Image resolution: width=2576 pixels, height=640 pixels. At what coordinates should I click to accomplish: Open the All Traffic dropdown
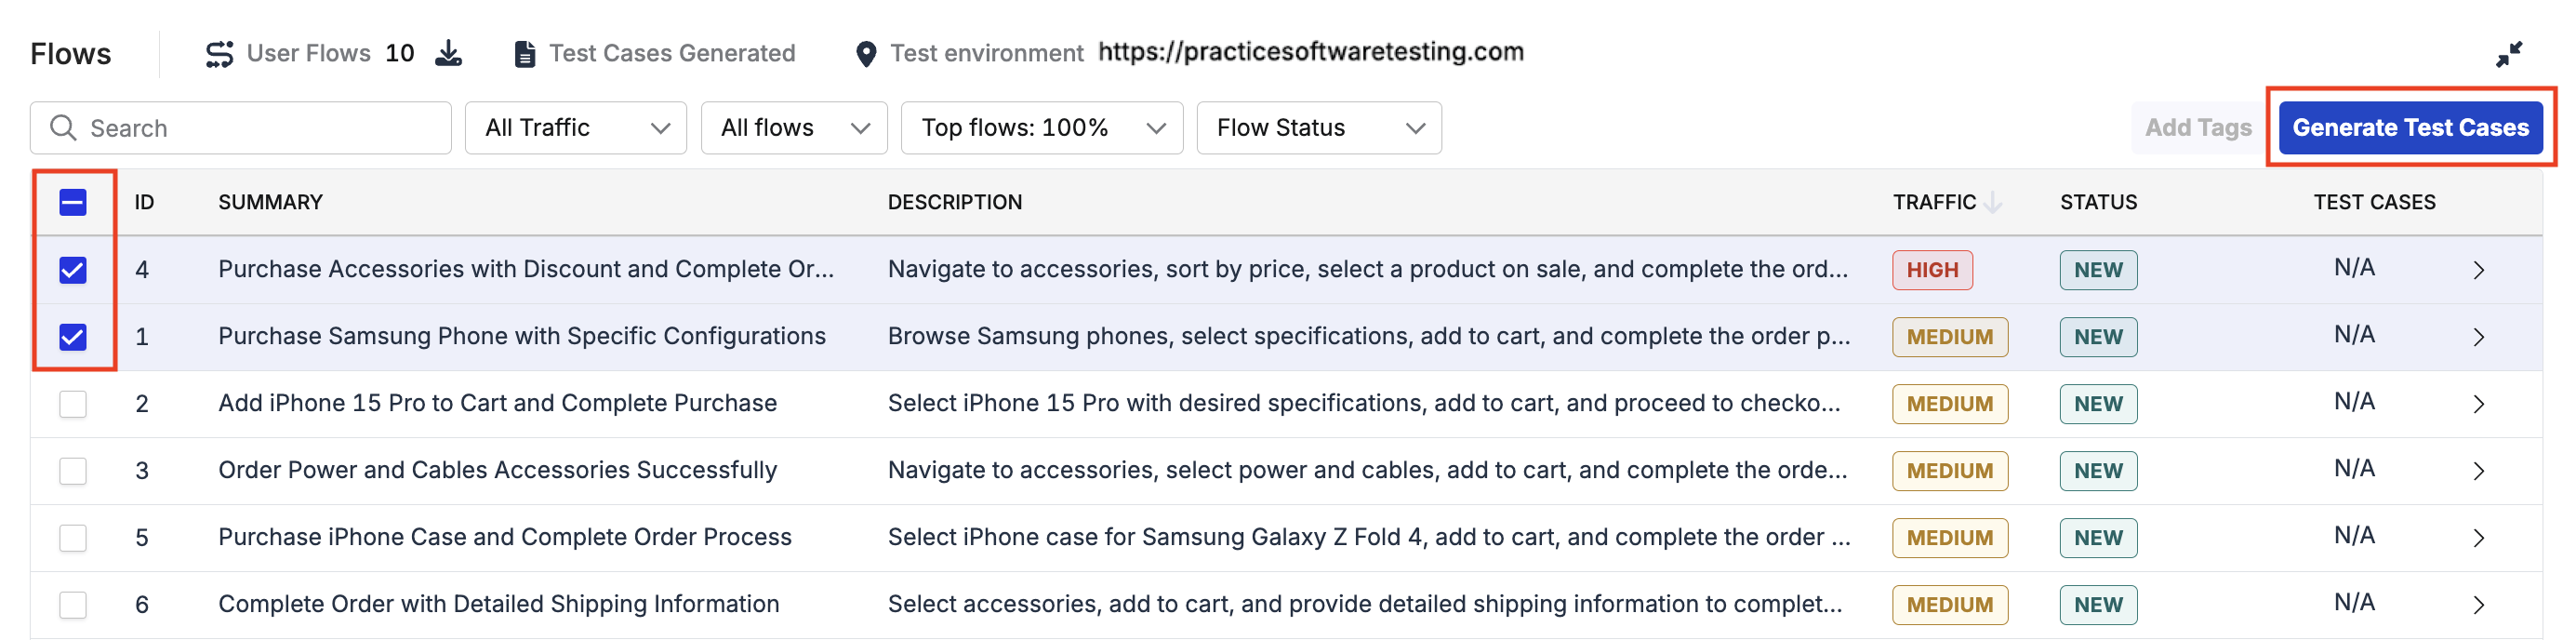[x=575, y=127]
